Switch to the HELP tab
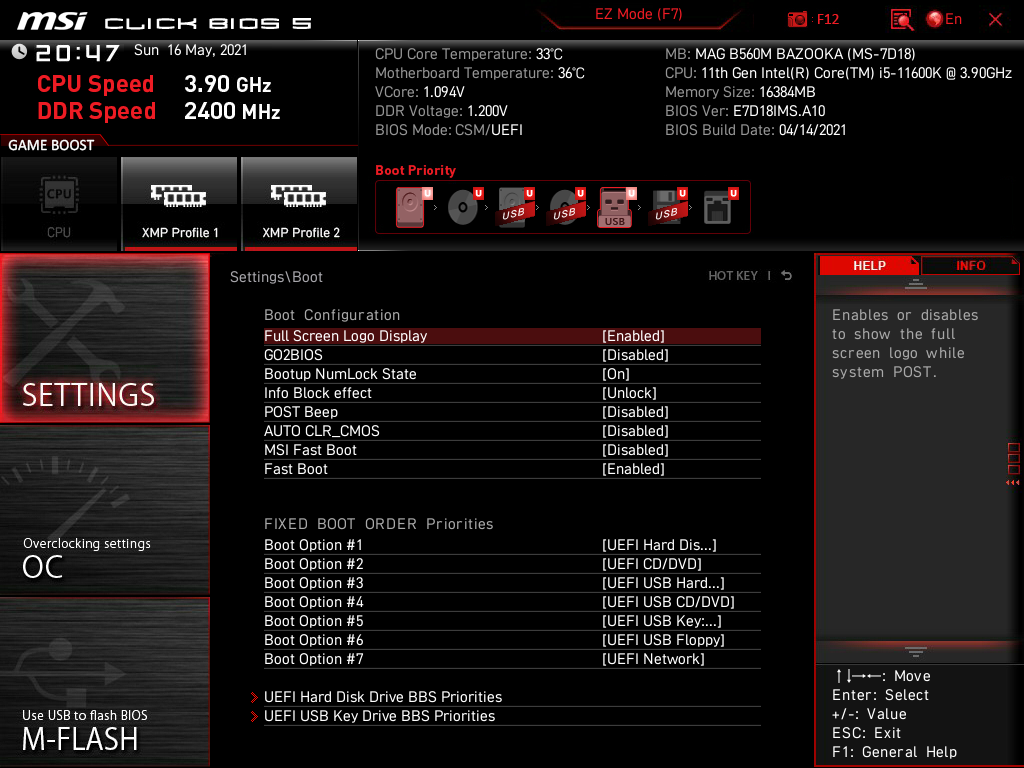Viewport: 1024px width, 768px height. (869, 265)
